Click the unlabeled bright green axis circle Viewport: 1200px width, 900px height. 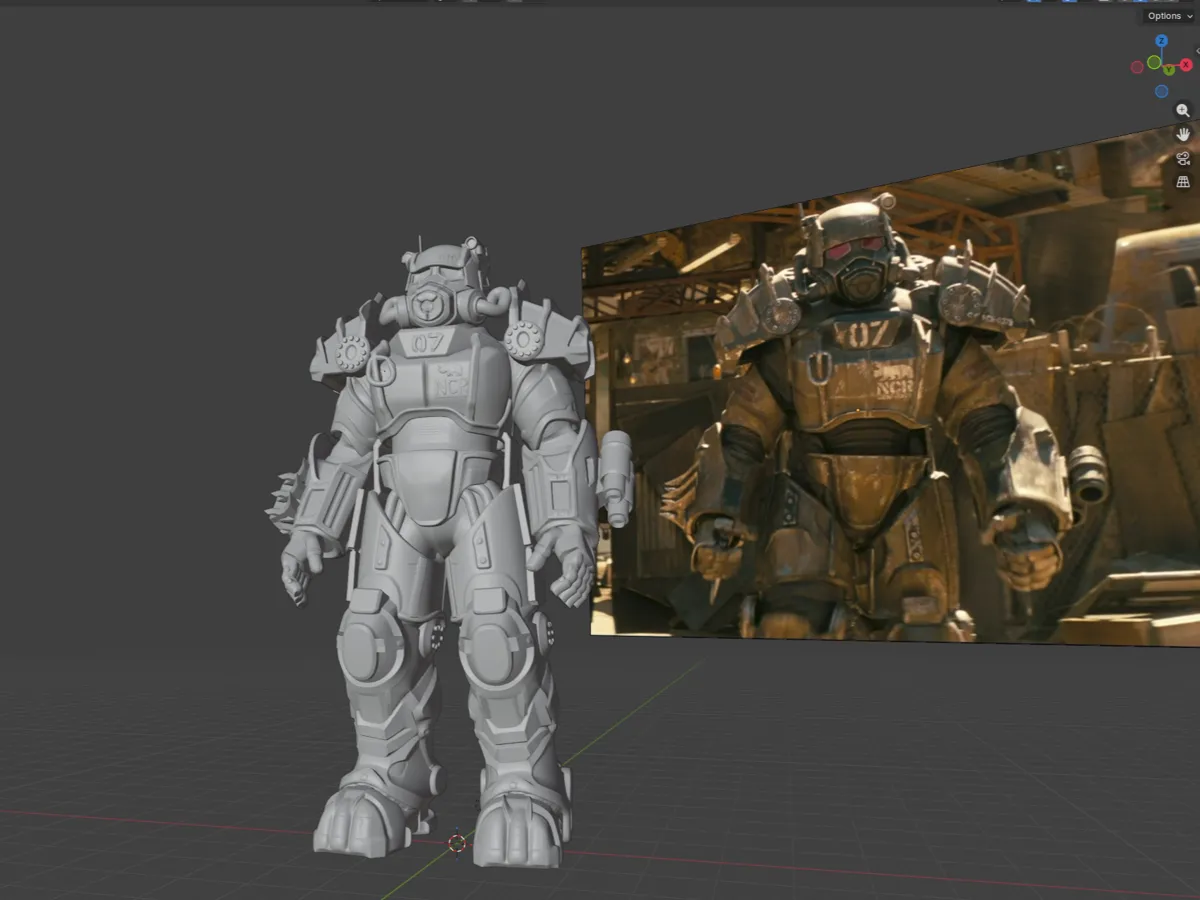(x=1154, y=62)
